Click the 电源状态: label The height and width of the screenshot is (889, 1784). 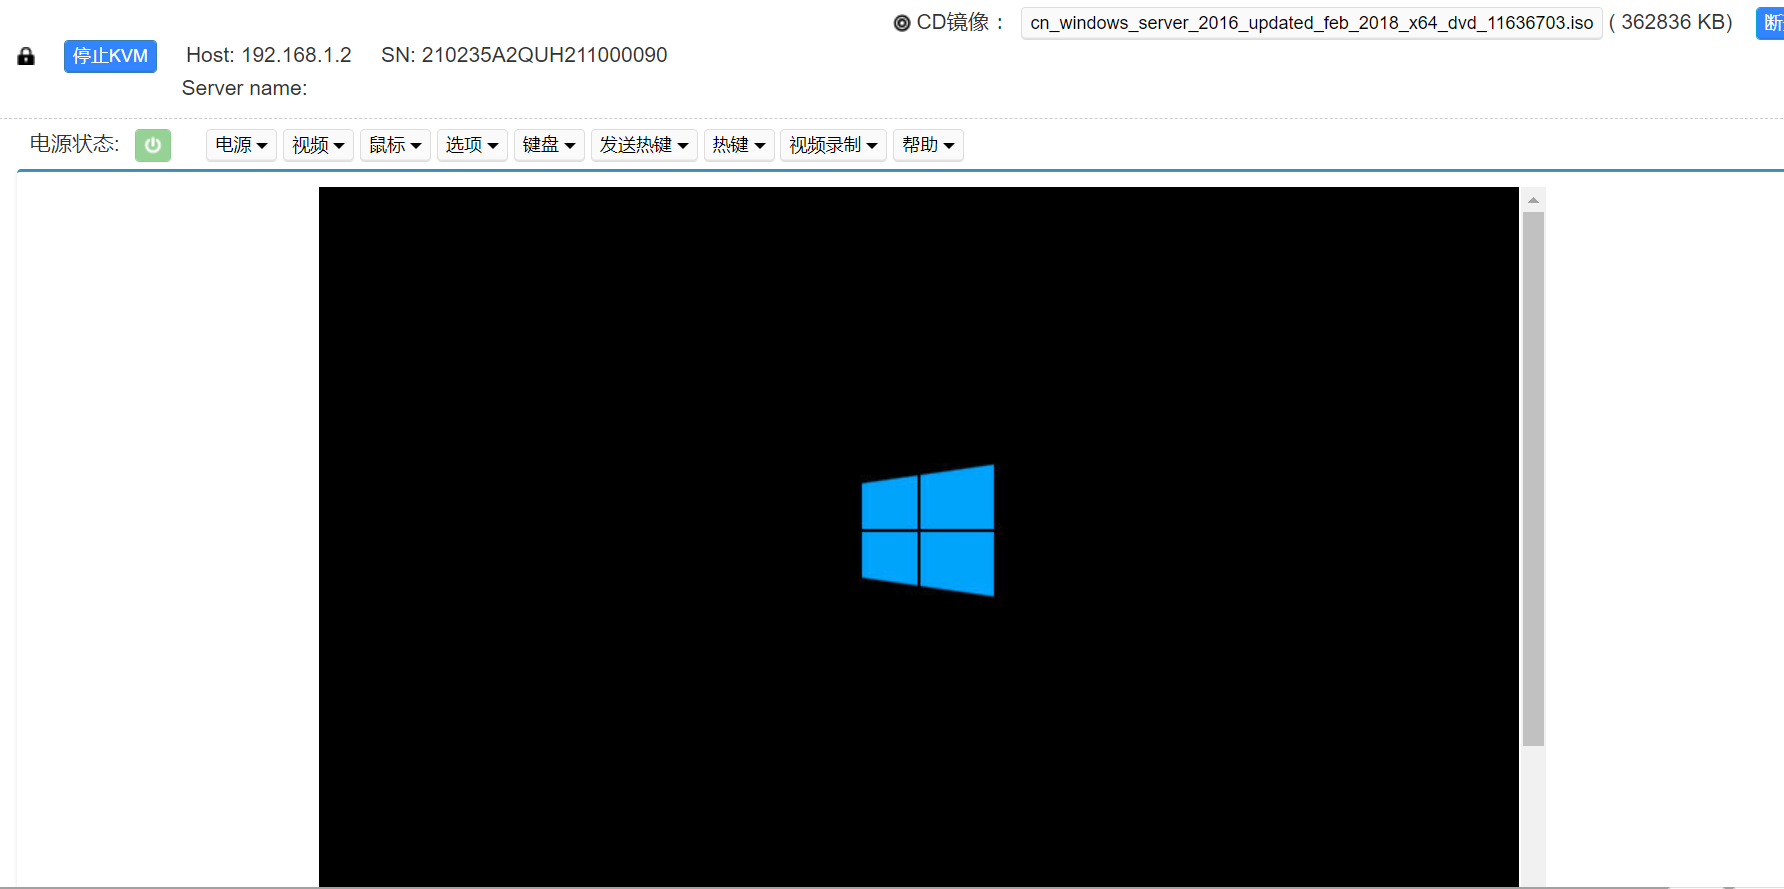[x=74, y=144]
